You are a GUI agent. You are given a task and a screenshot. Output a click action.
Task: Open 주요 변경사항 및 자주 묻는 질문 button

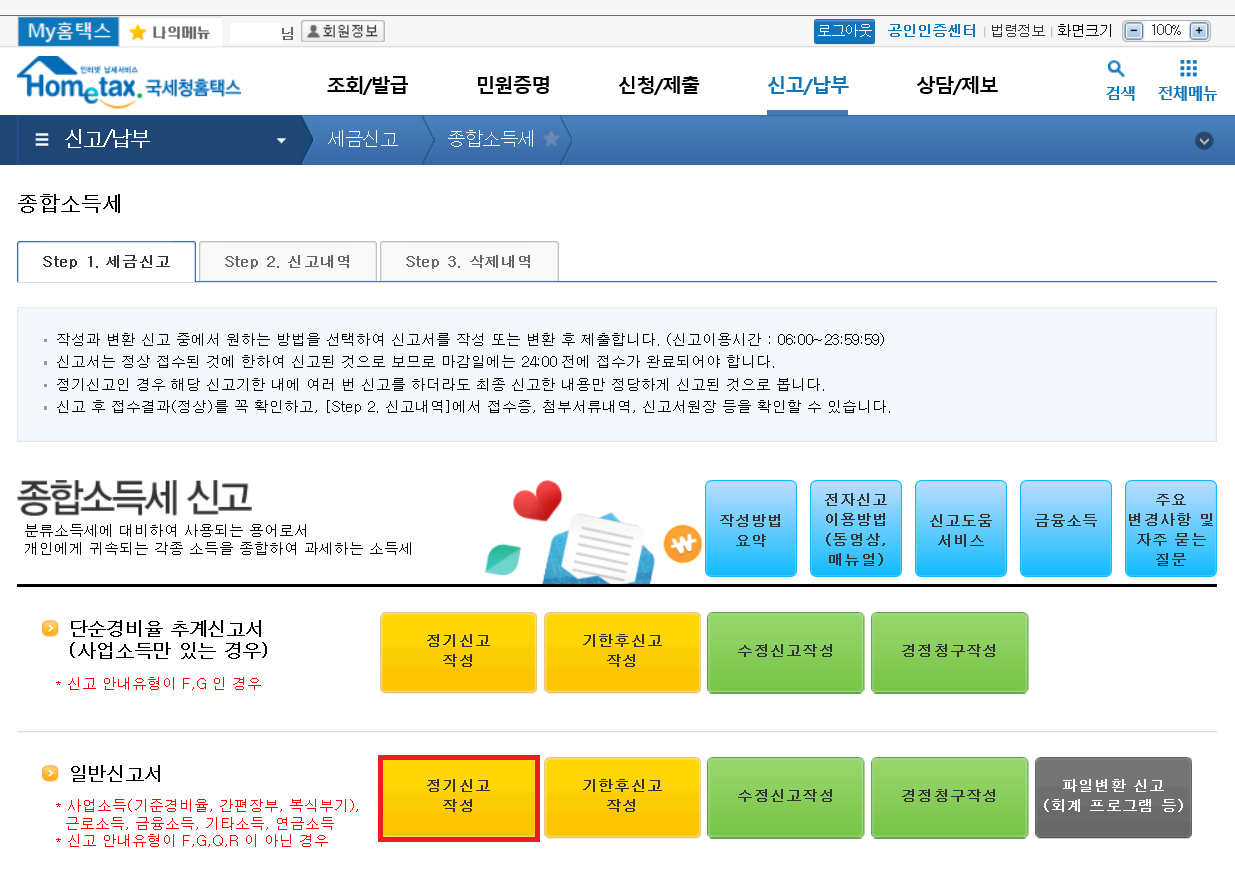point(1171,529)
